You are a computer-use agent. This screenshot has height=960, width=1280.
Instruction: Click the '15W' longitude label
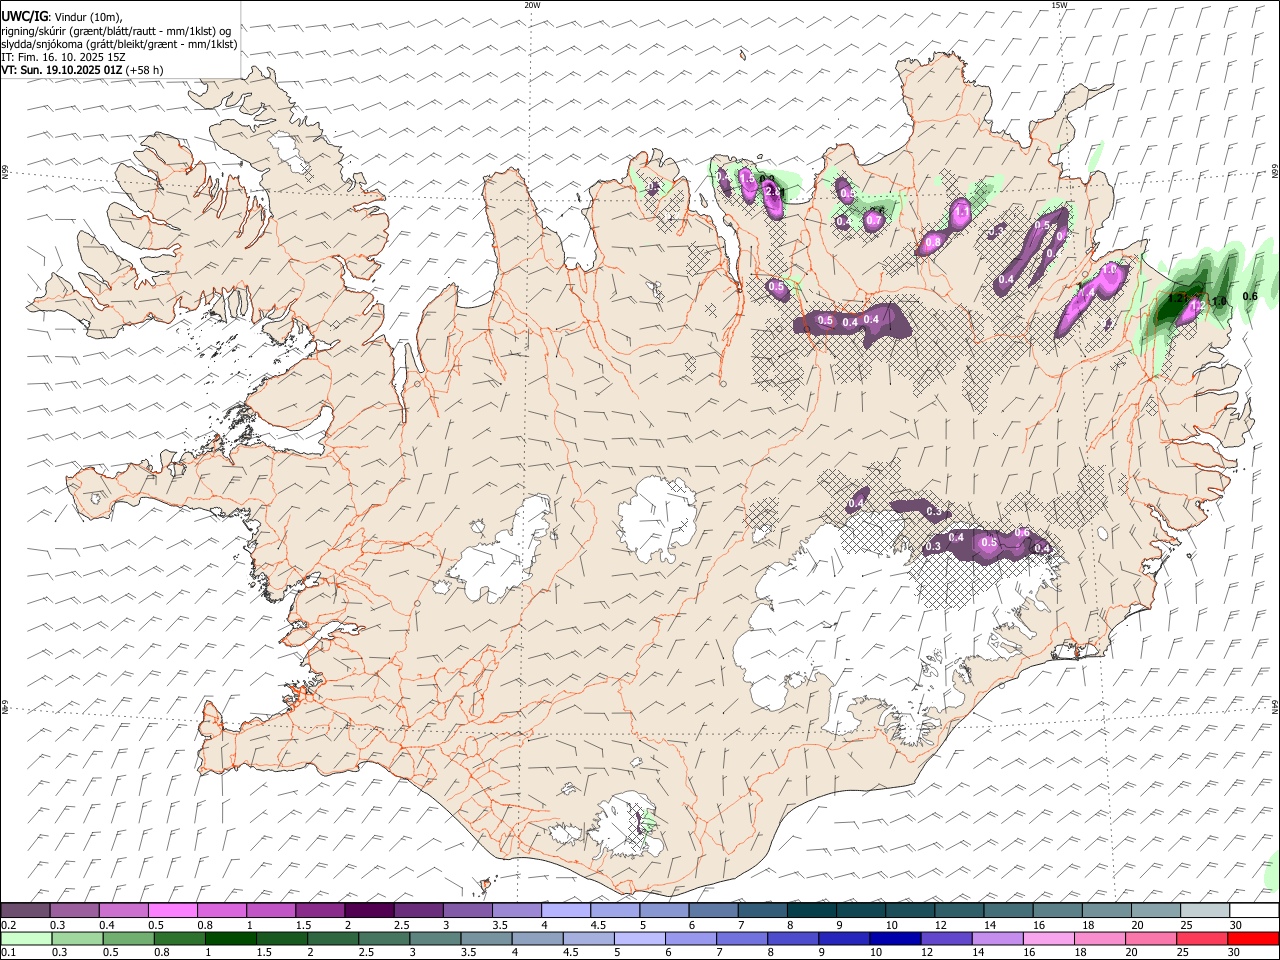point(1059,5)
